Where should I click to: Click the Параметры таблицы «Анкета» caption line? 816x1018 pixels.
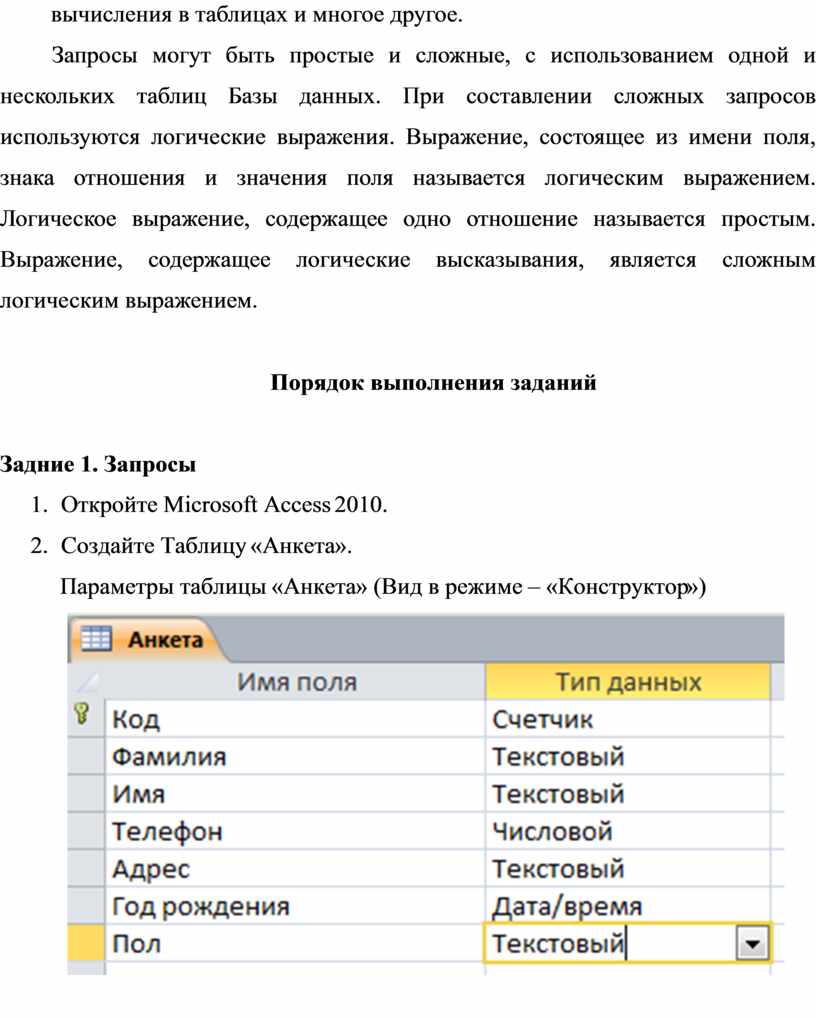(x=383, y=587)
